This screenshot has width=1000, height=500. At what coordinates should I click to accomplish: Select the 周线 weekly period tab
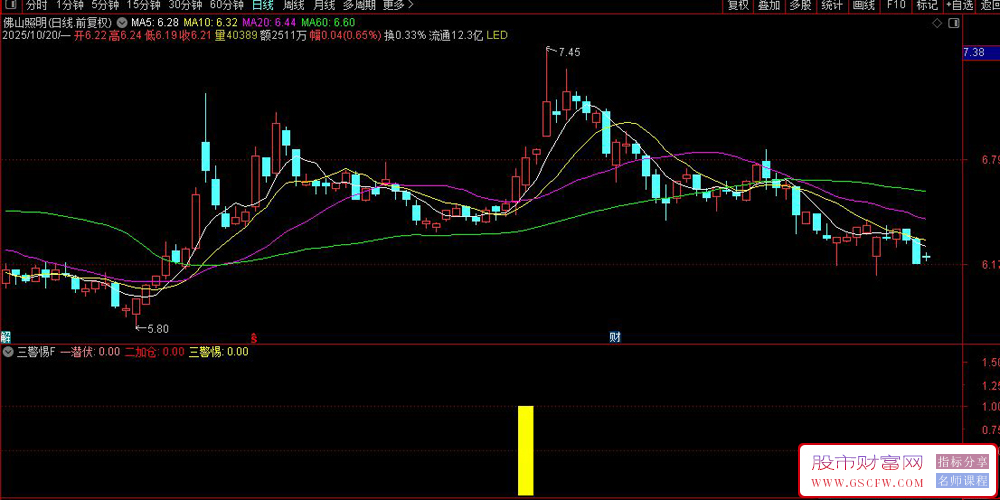point(293,5)
